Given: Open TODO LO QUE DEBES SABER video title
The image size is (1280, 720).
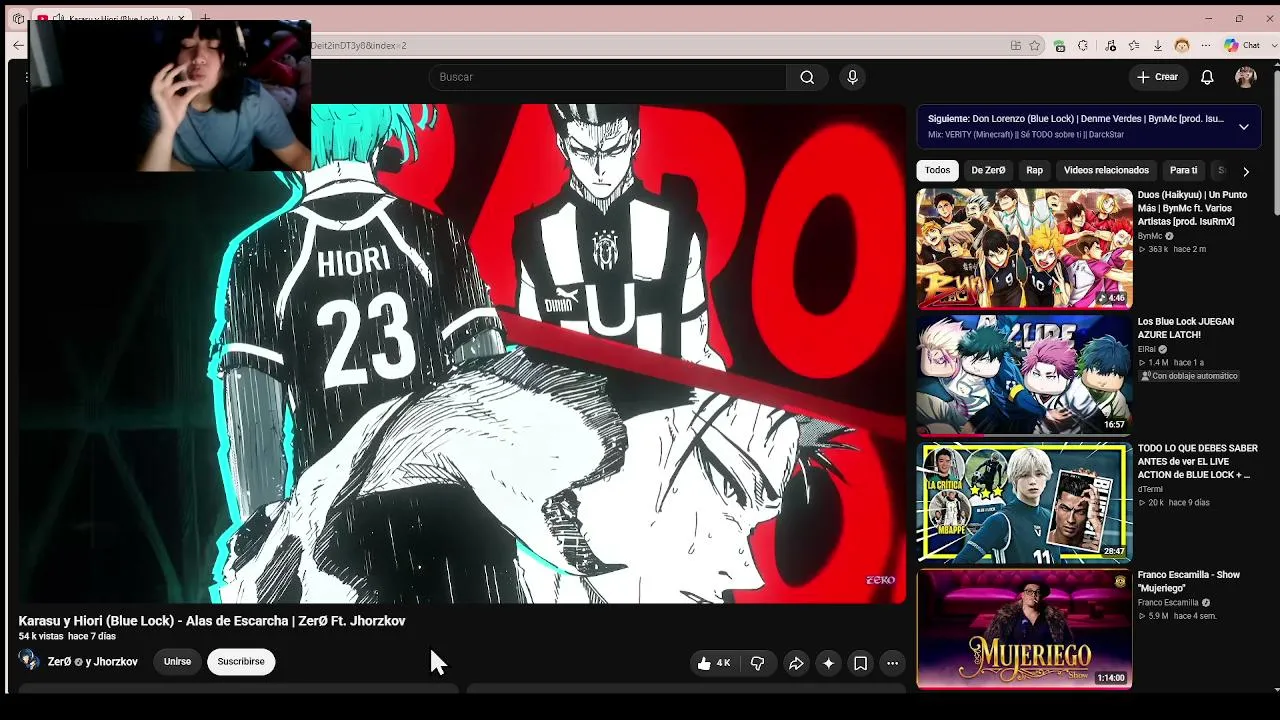Looking at the screenshot, I should click(1197, 461).
